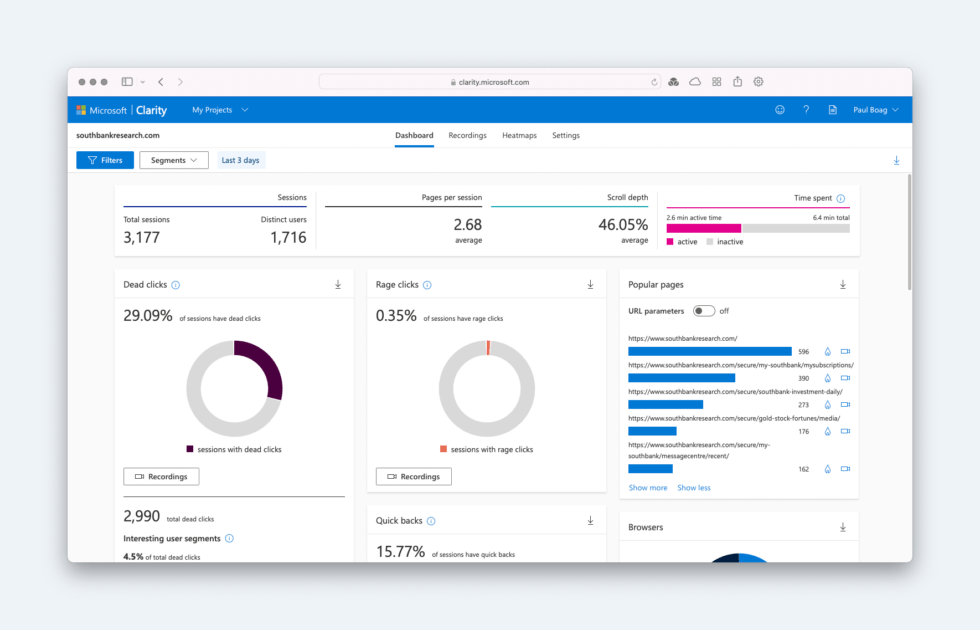Click the Safari address bar
The width and height of the screenshot is (980, 630).
pyautogui.click(x=490, y=82)
